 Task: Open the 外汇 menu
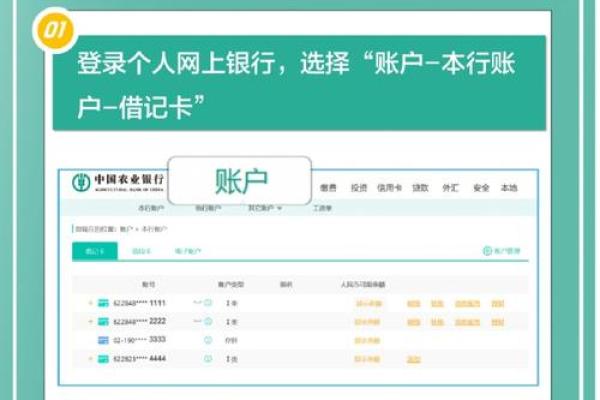(450, 188)
